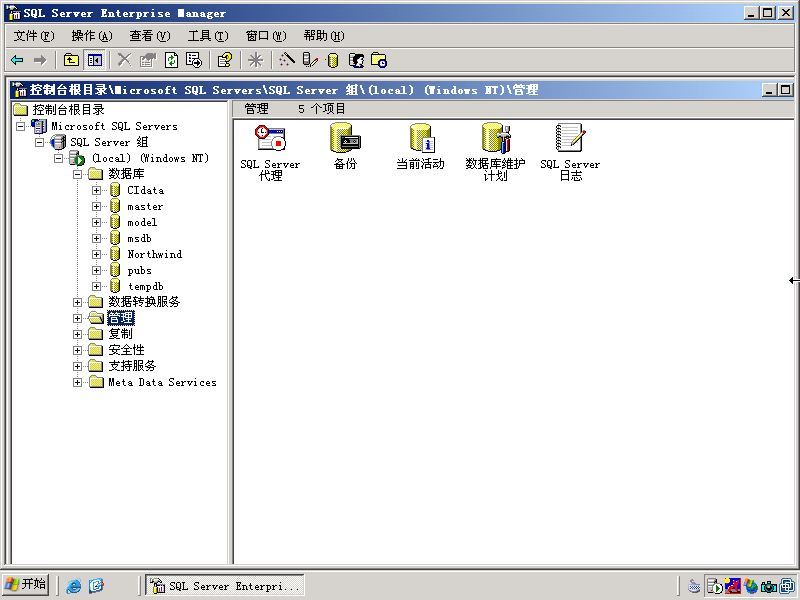Screen dimensions: 800x600
Task: Select the tempdb tree item
Action: pyautogui.click(x=145, y=286)
